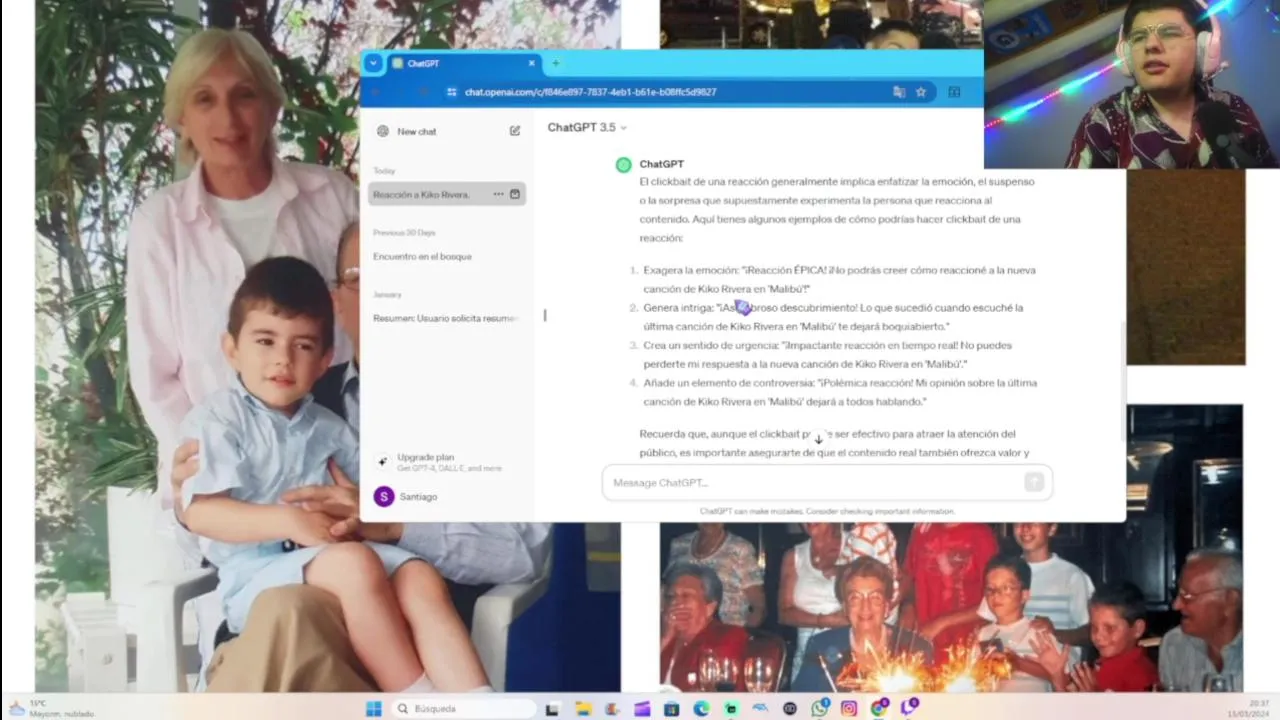Expand the ChatGPT 3.5 model selector
The width and height of the screenshot is (1280, 720).
(587, 127)
